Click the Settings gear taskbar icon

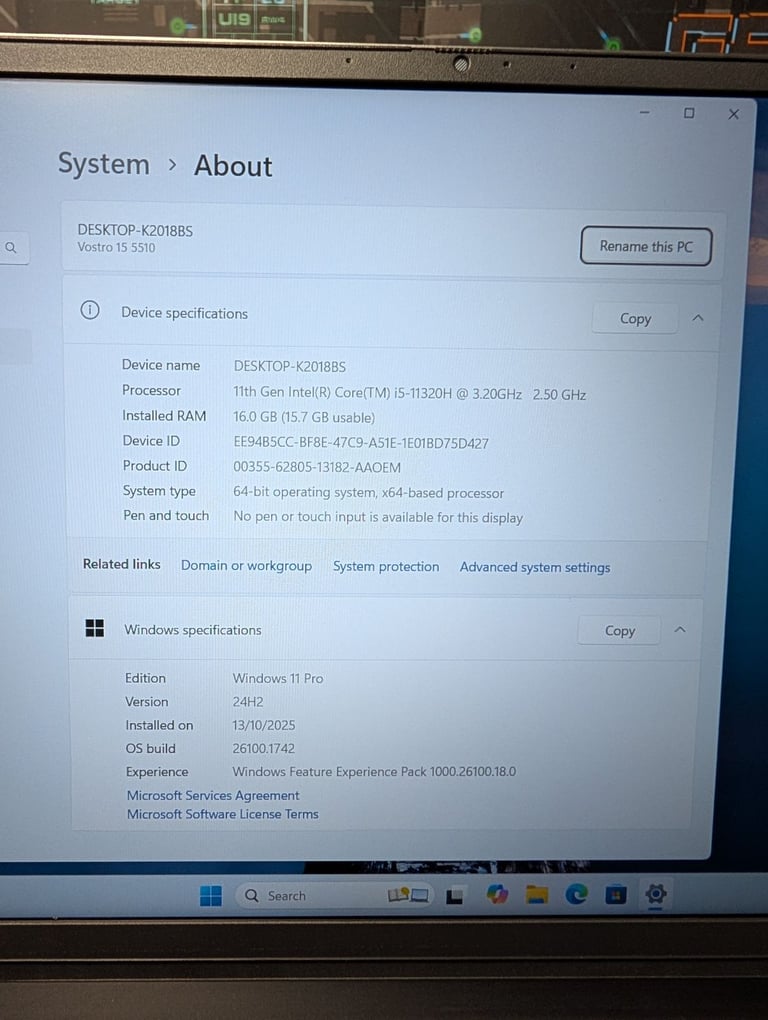click(655, 894)
